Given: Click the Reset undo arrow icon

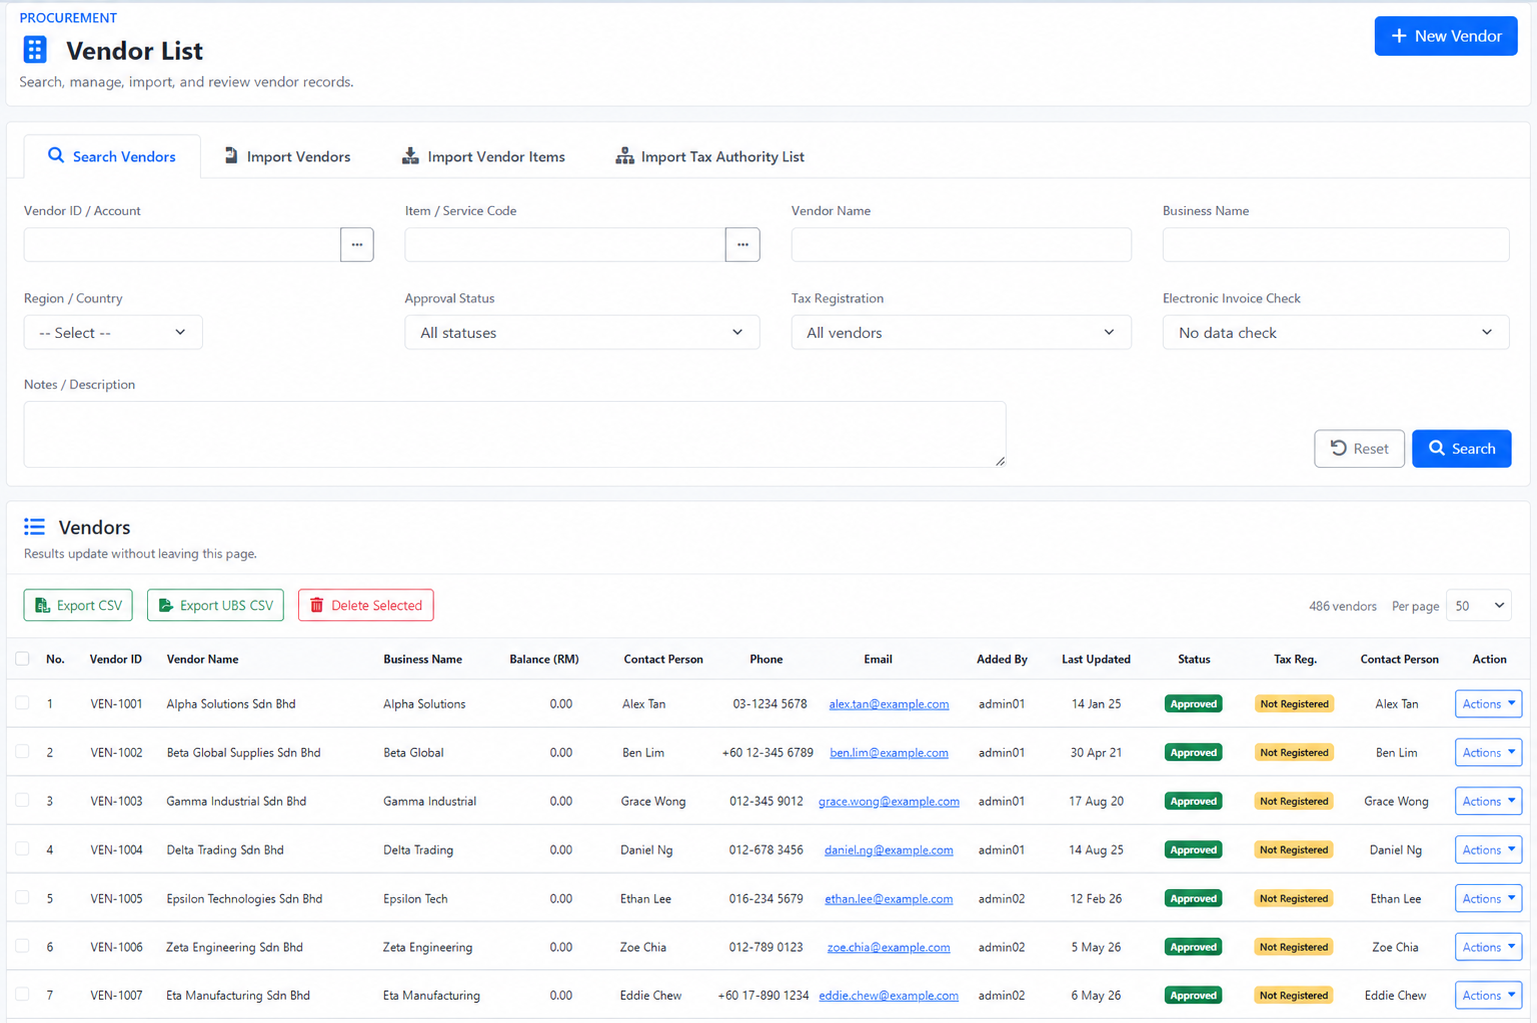Looking at the screenshot, I should tap(1339, 448).
